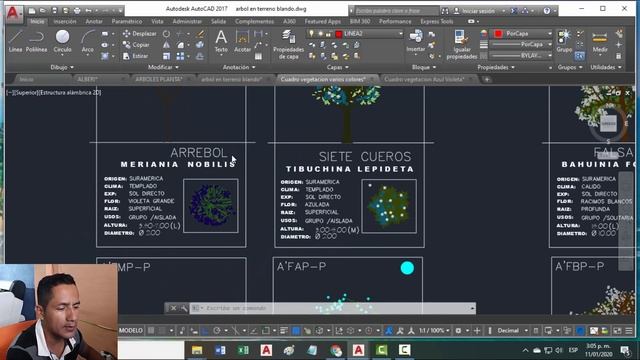Click the ViewCube in drawing area
Image resolution: width=640 pixels, height=360 pixels.
[608, 123]
